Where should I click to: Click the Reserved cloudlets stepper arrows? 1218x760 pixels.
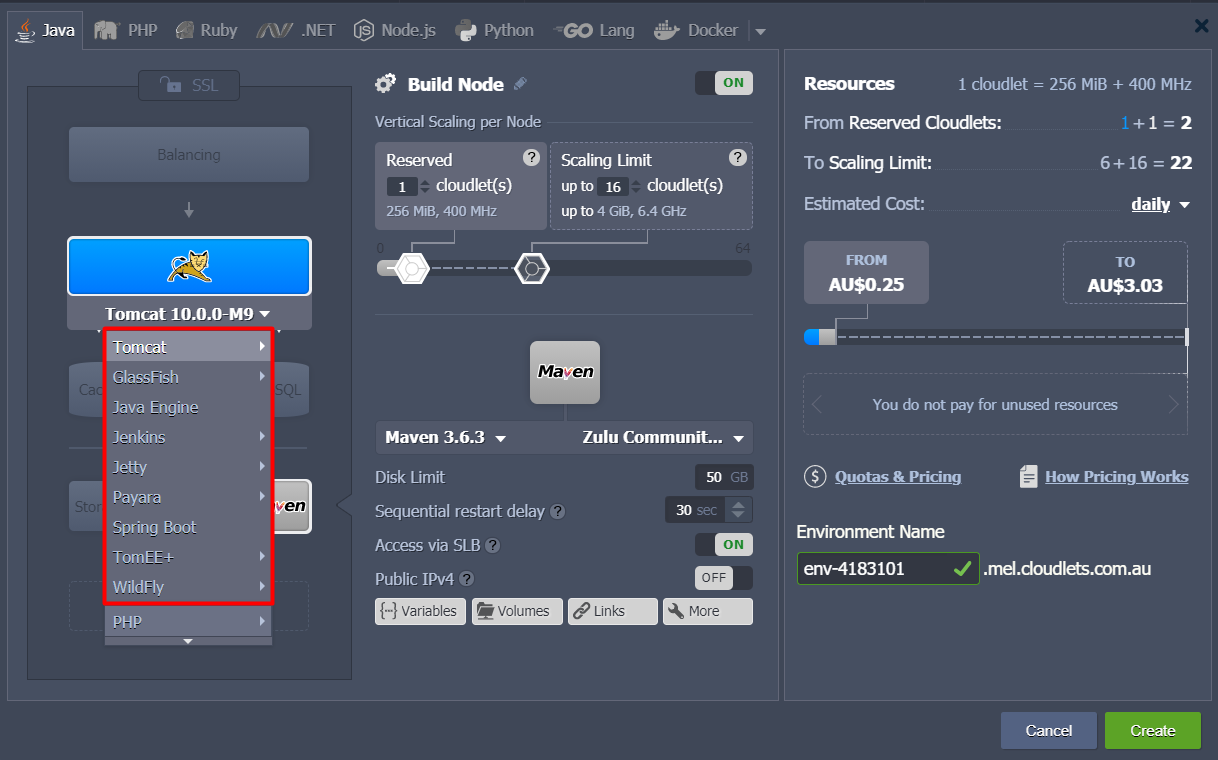click(424, 186)
